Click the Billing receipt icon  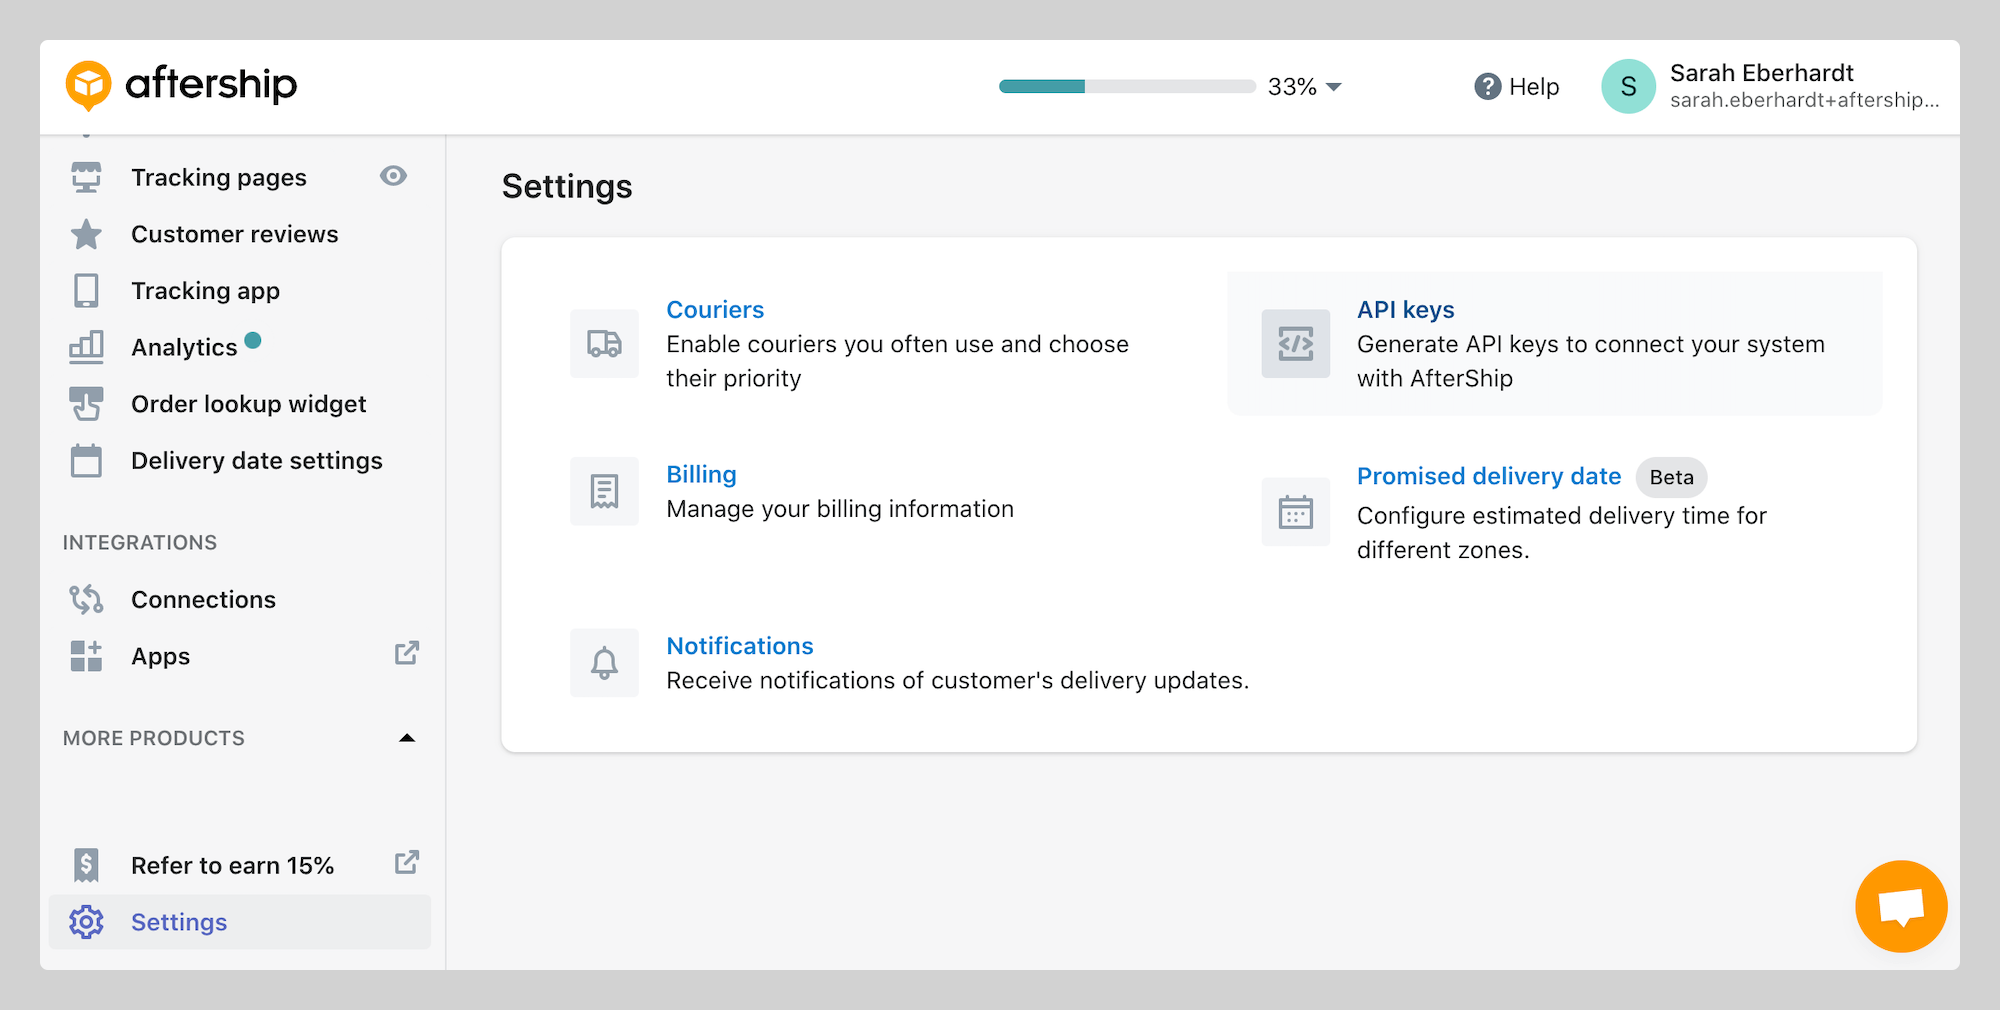[x=604, y=491]
